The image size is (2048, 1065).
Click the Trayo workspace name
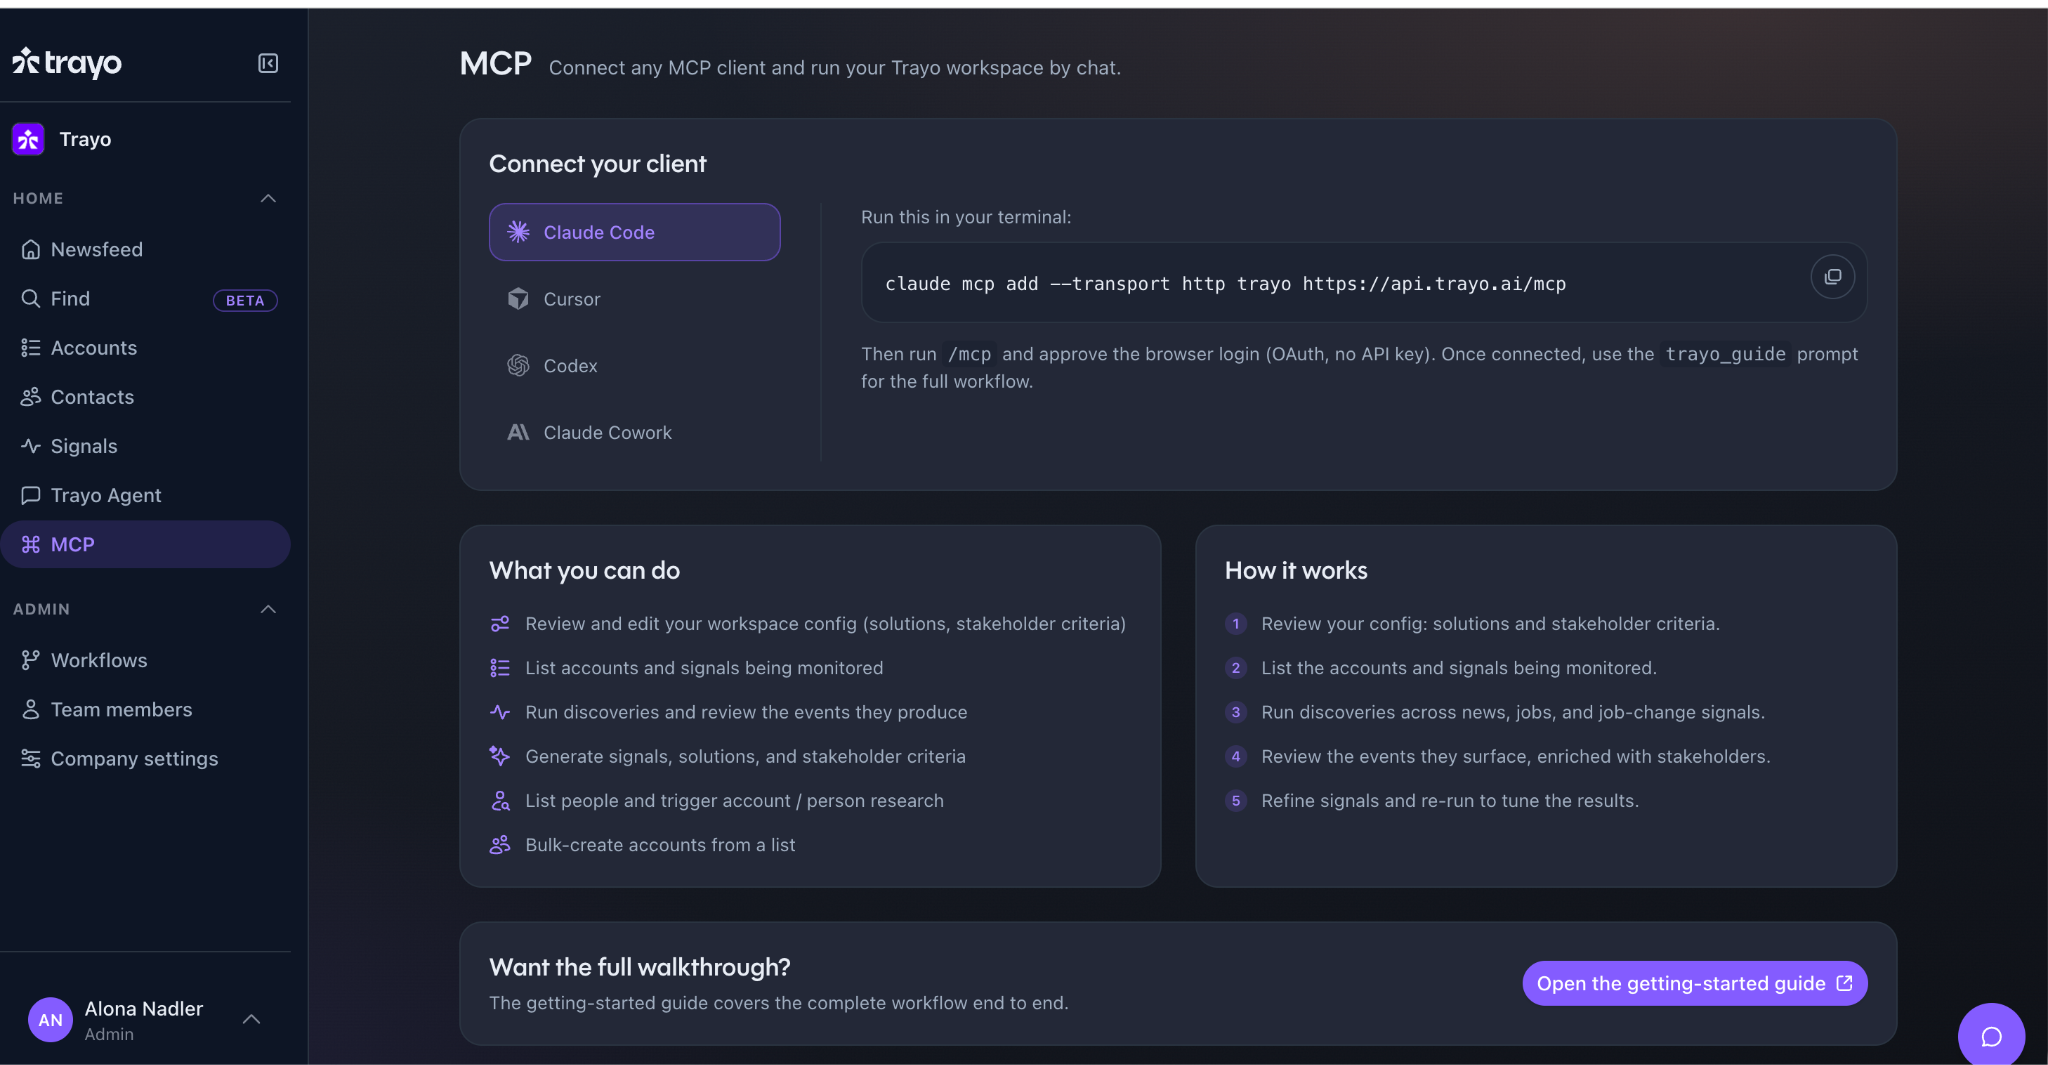[85, 139]
